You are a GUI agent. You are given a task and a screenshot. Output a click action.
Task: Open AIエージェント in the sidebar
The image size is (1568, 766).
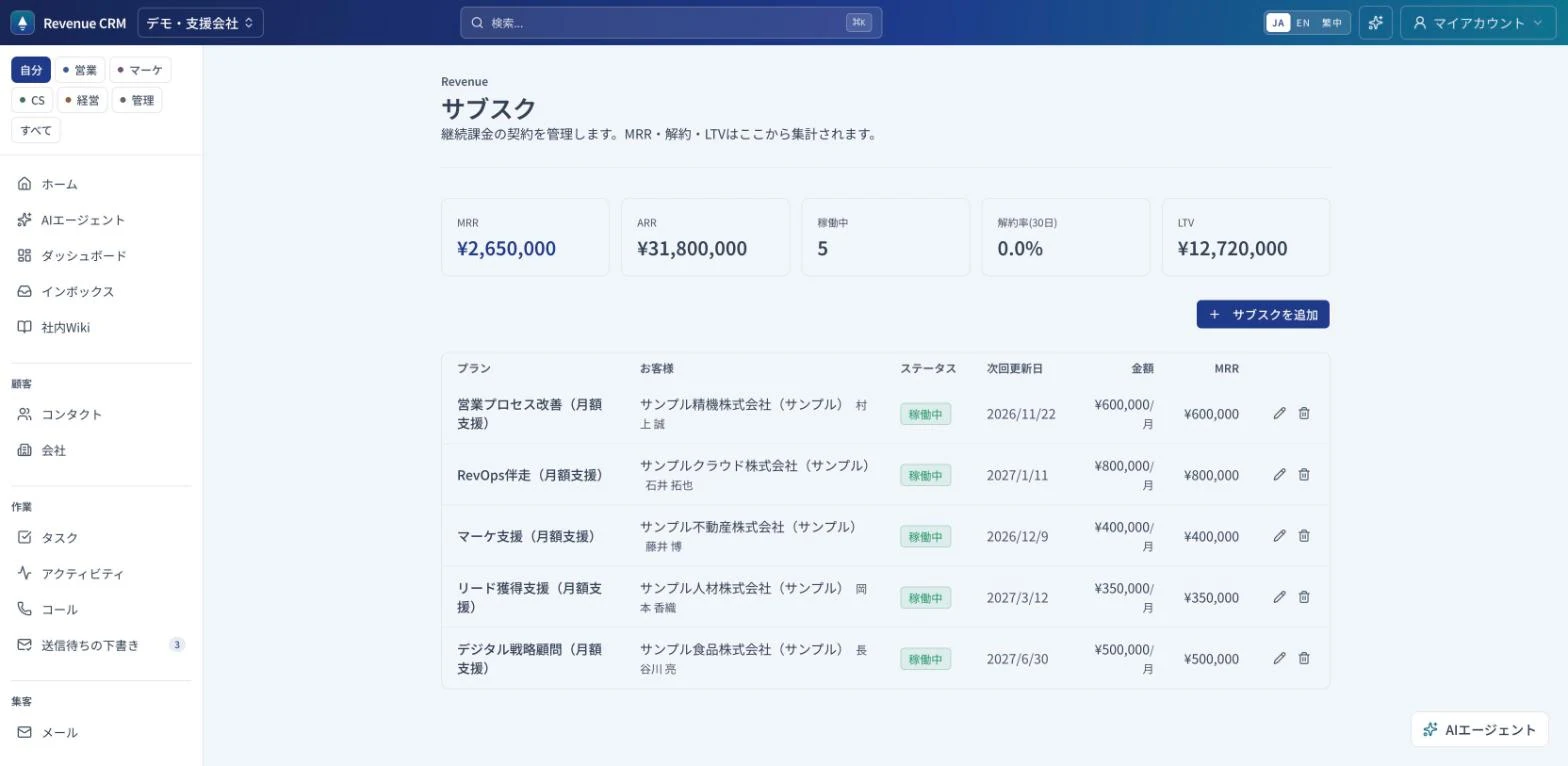[83, 220]
